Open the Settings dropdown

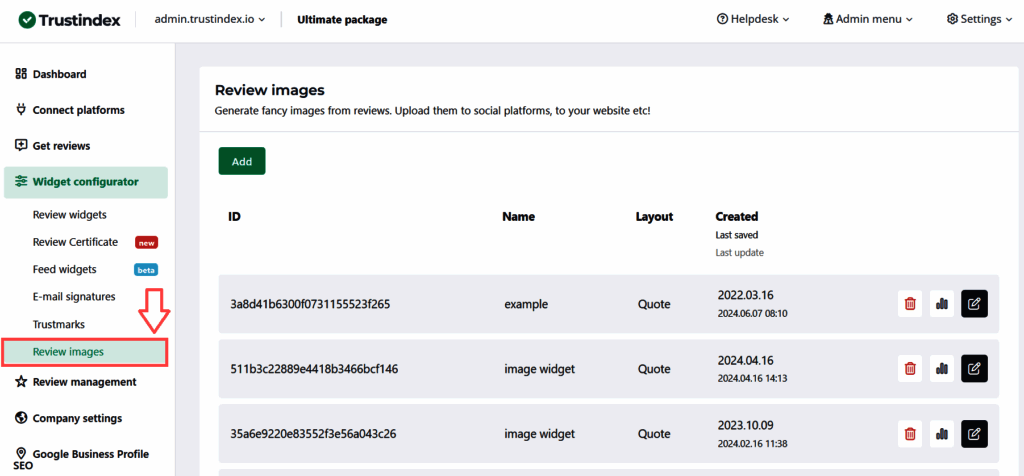tap(979, 19)
